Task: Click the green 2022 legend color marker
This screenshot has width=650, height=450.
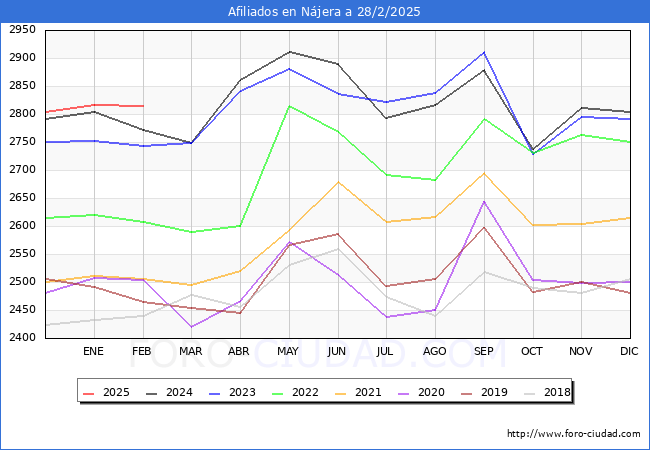Action: click(278, 393)
